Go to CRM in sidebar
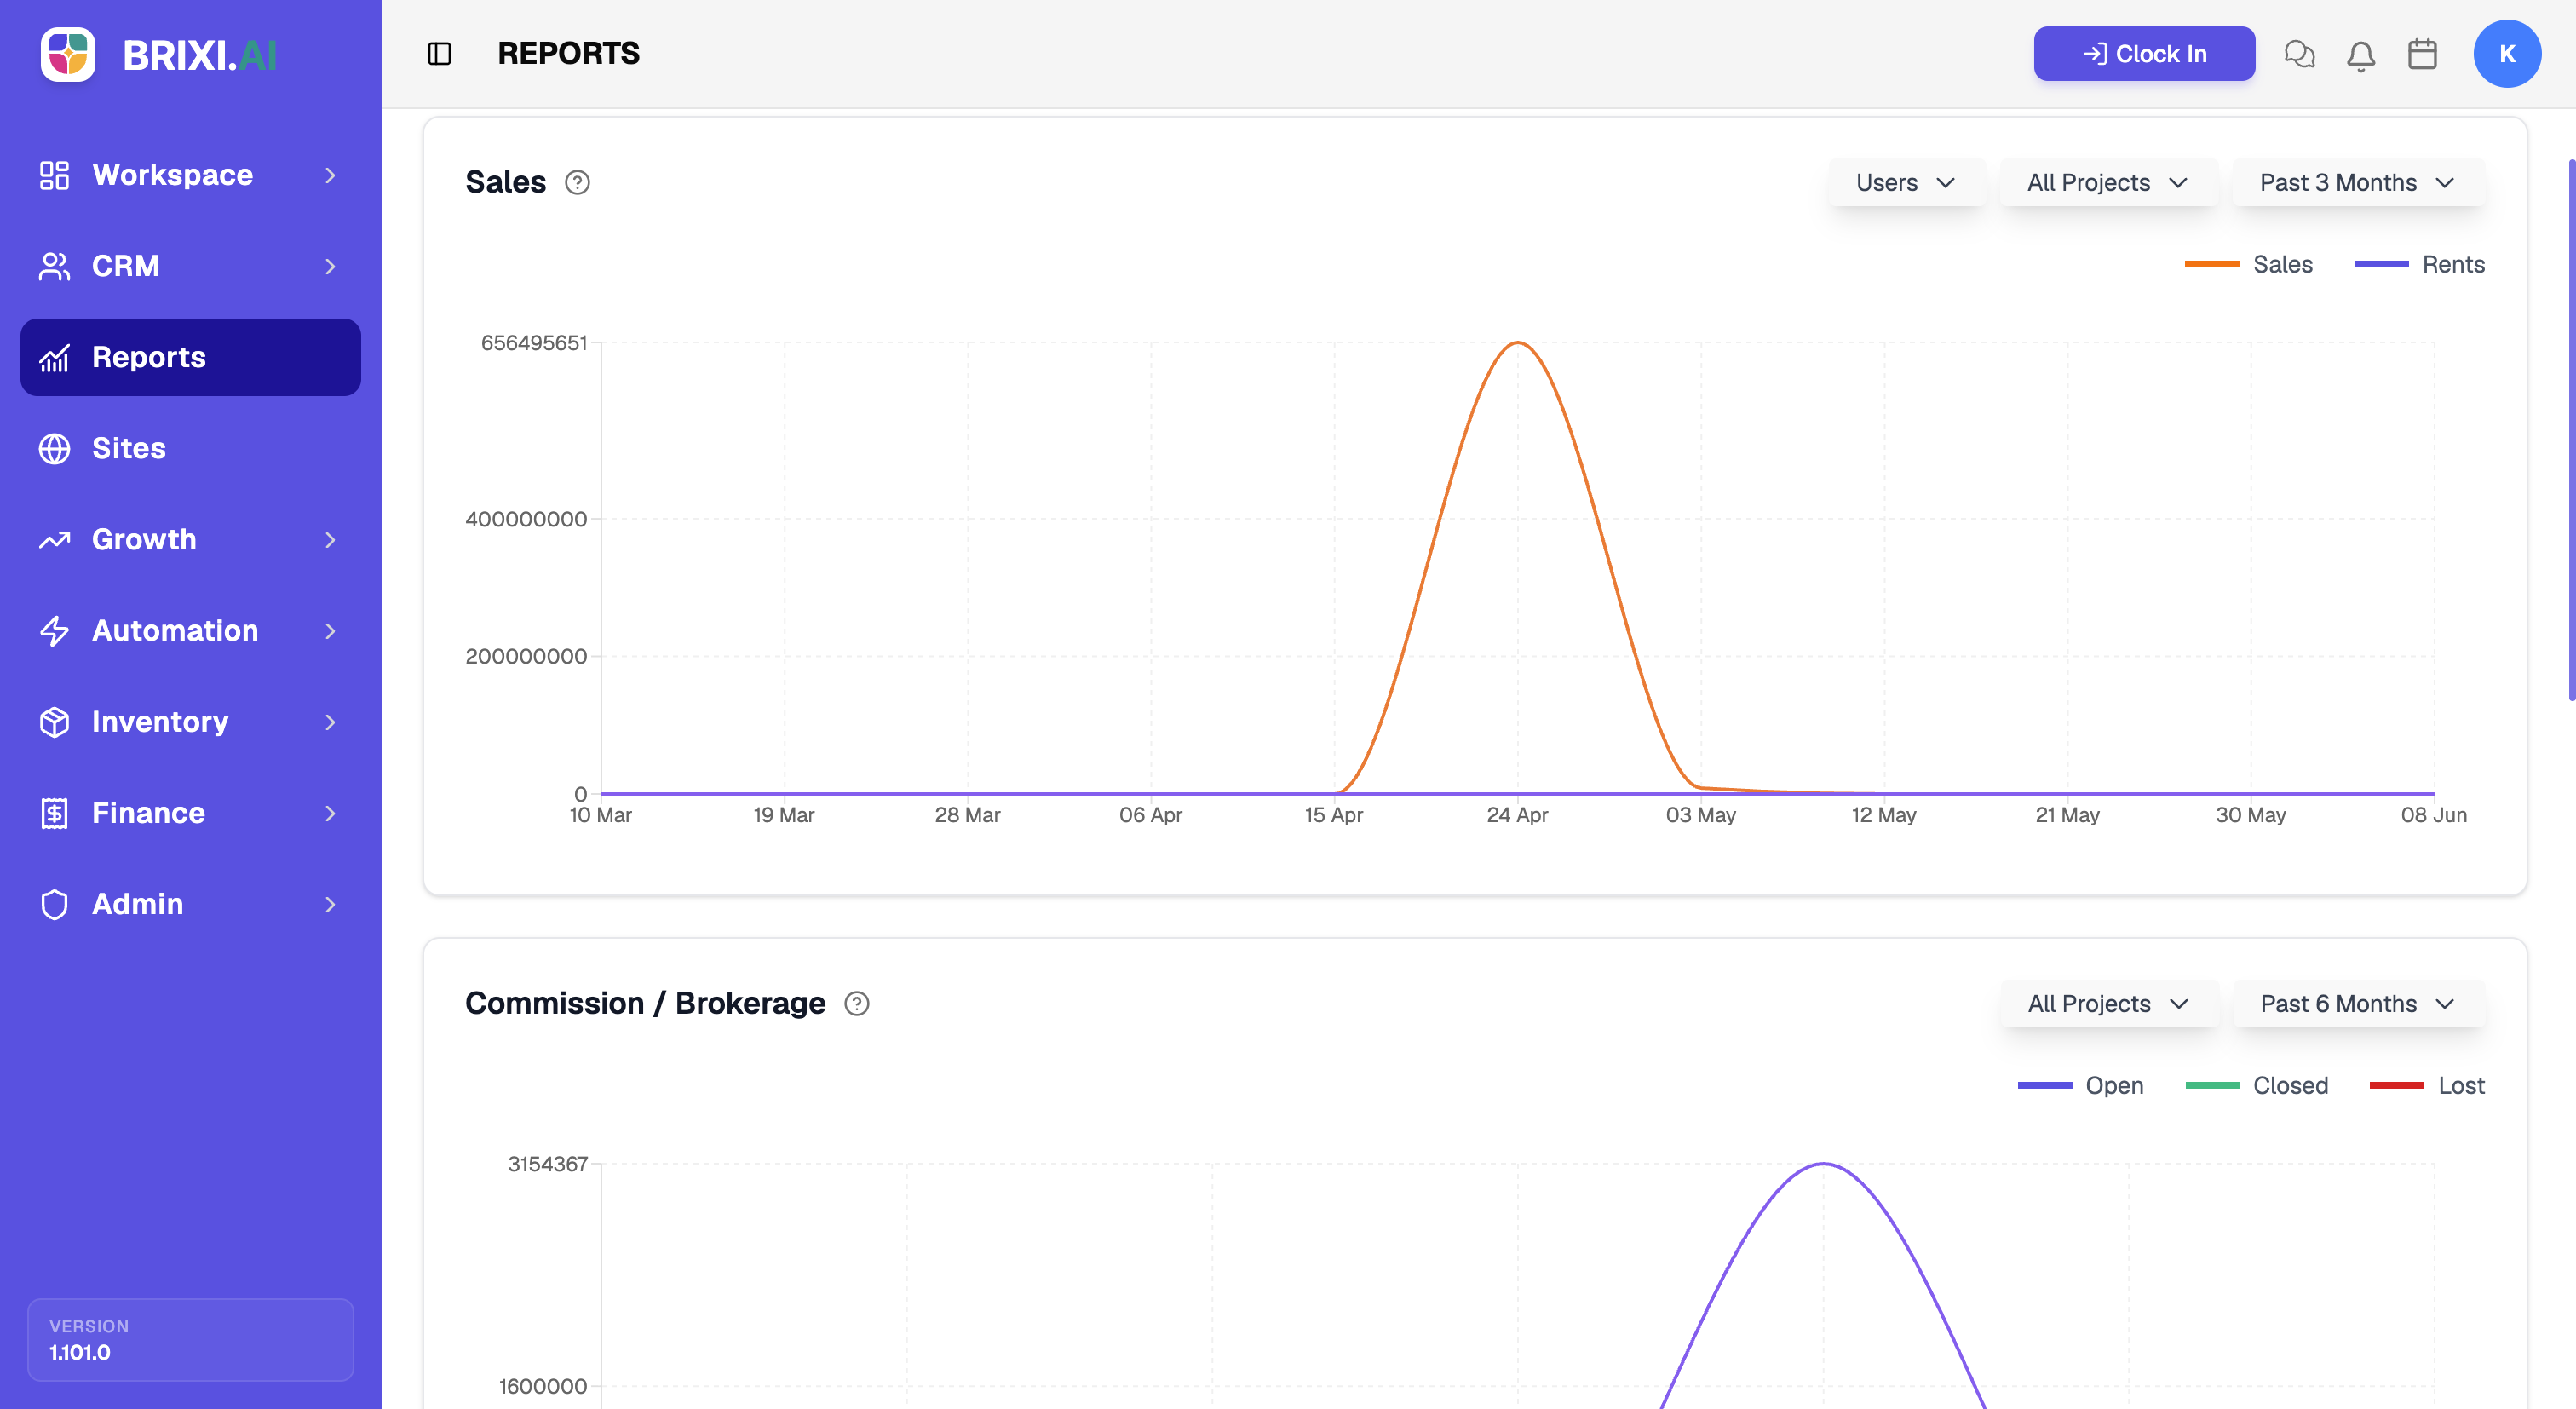 tap(190, 266)
